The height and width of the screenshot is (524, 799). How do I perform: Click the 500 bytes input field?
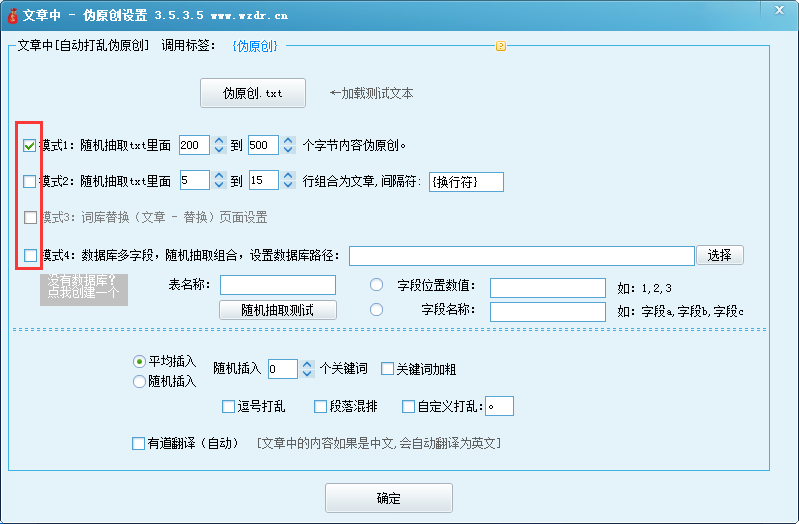(x=263, y=145)
